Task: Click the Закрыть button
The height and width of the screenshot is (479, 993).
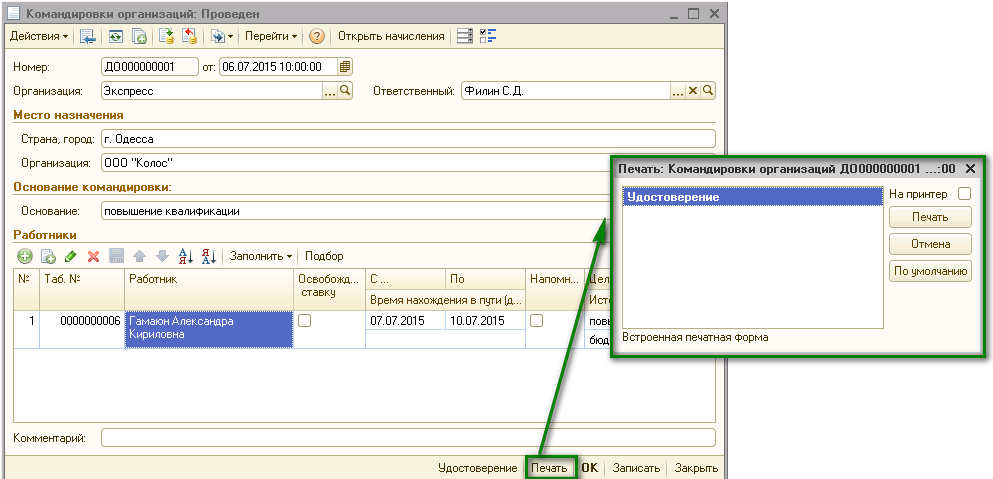Action: [696, 468]
